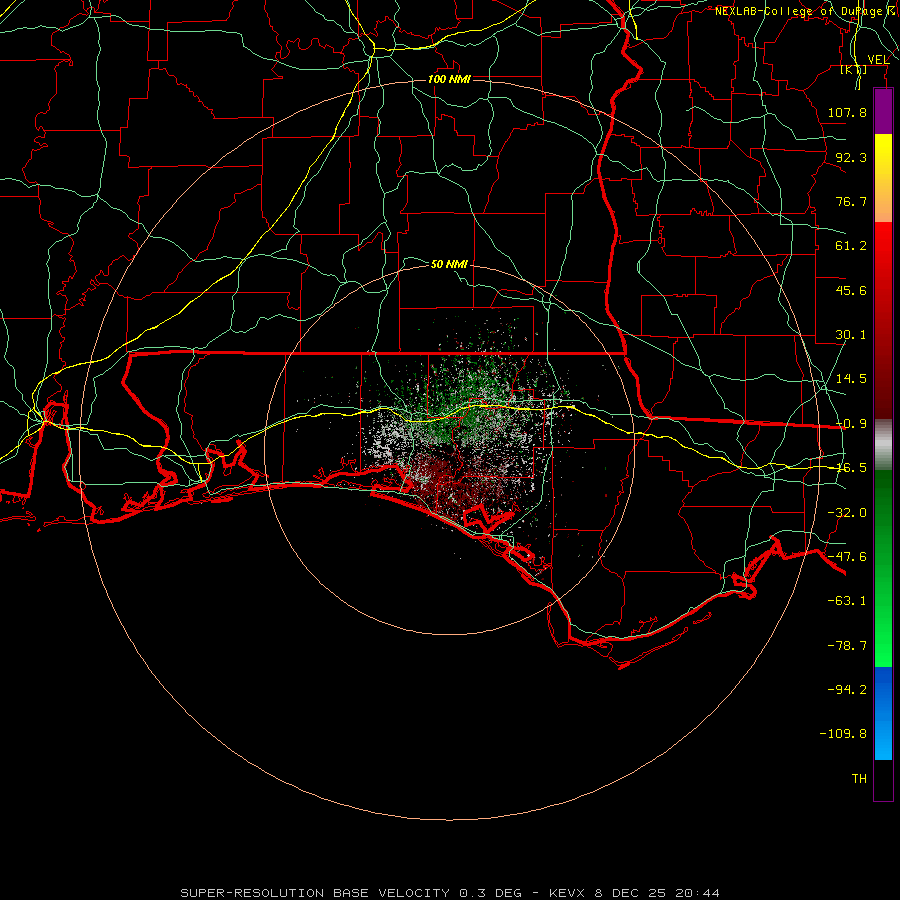Click the 100 NMI range ring label

[449, 79]
